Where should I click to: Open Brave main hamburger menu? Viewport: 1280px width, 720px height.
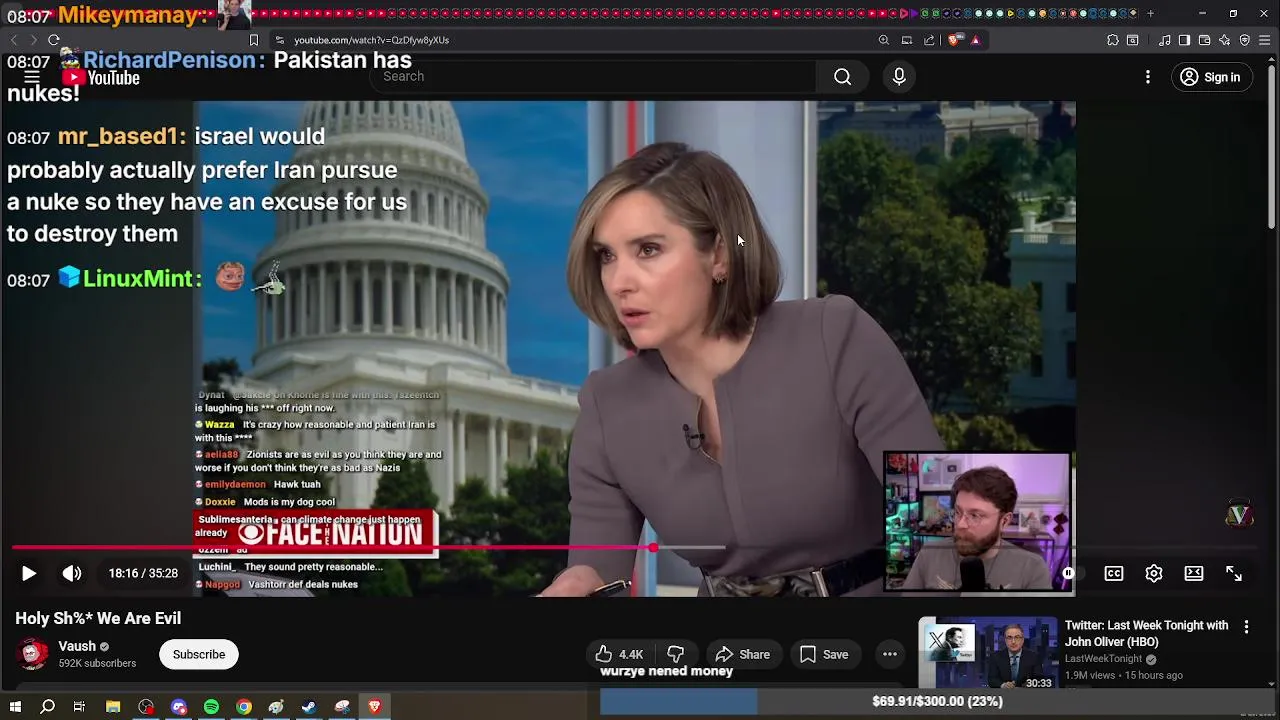click(1265, 40)
